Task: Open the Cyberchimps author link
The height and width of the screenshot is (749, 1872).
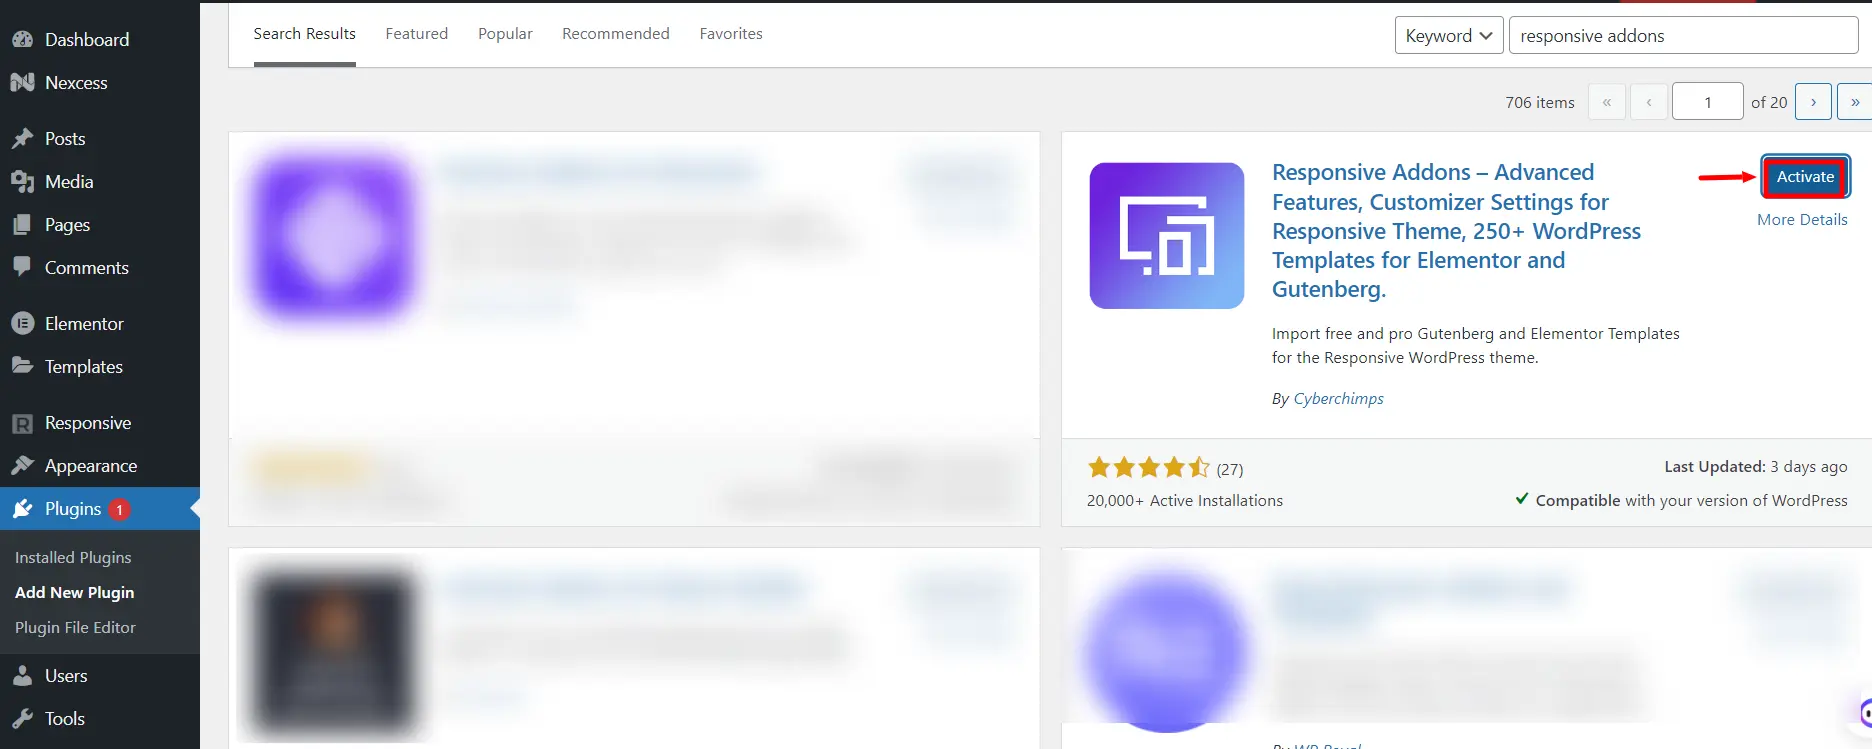Action: [x=1339, y=399]
